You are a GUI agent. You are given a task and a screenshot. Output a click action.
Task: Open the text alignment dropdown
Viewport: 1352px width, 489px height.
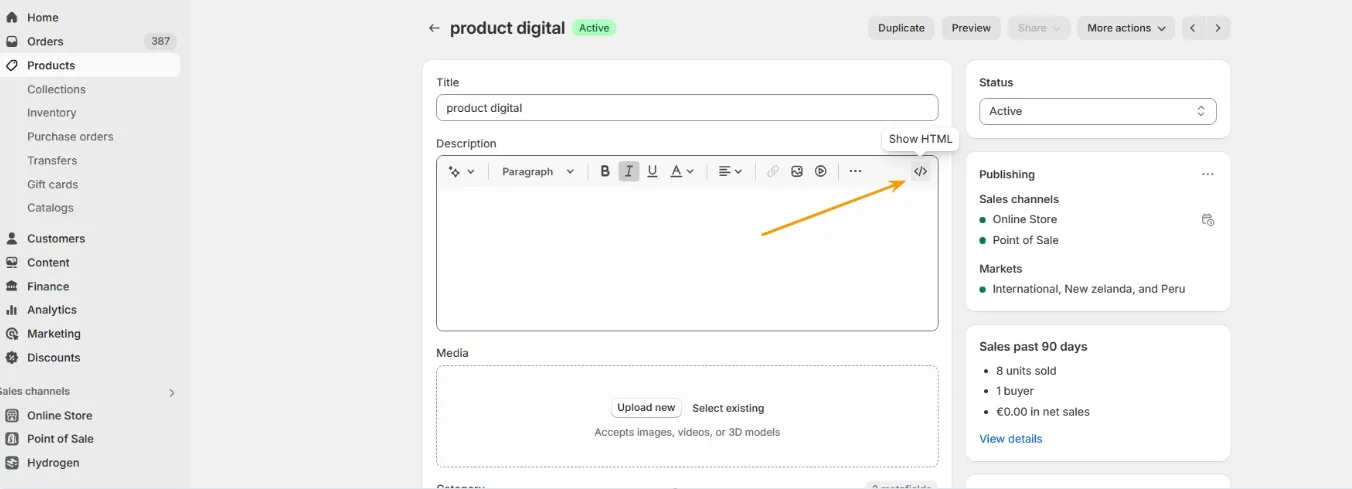pyautogui.click(x=731, y=171)
